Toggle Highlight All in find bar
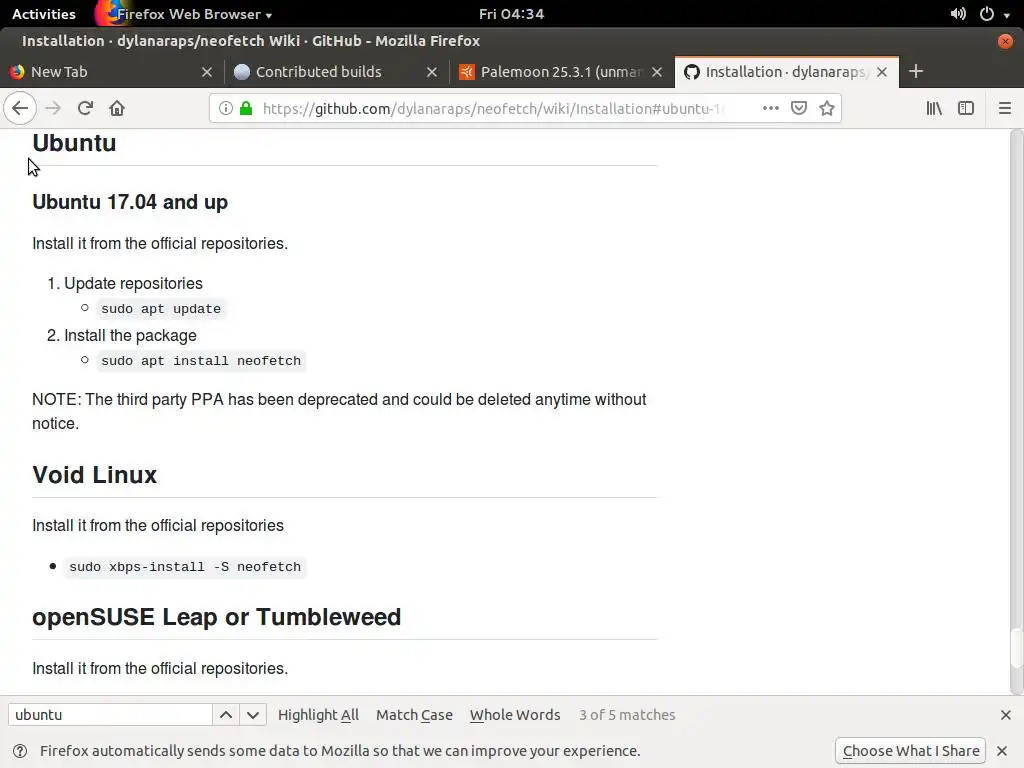This screenshot has height=768, width=1024. click(318, 714)
